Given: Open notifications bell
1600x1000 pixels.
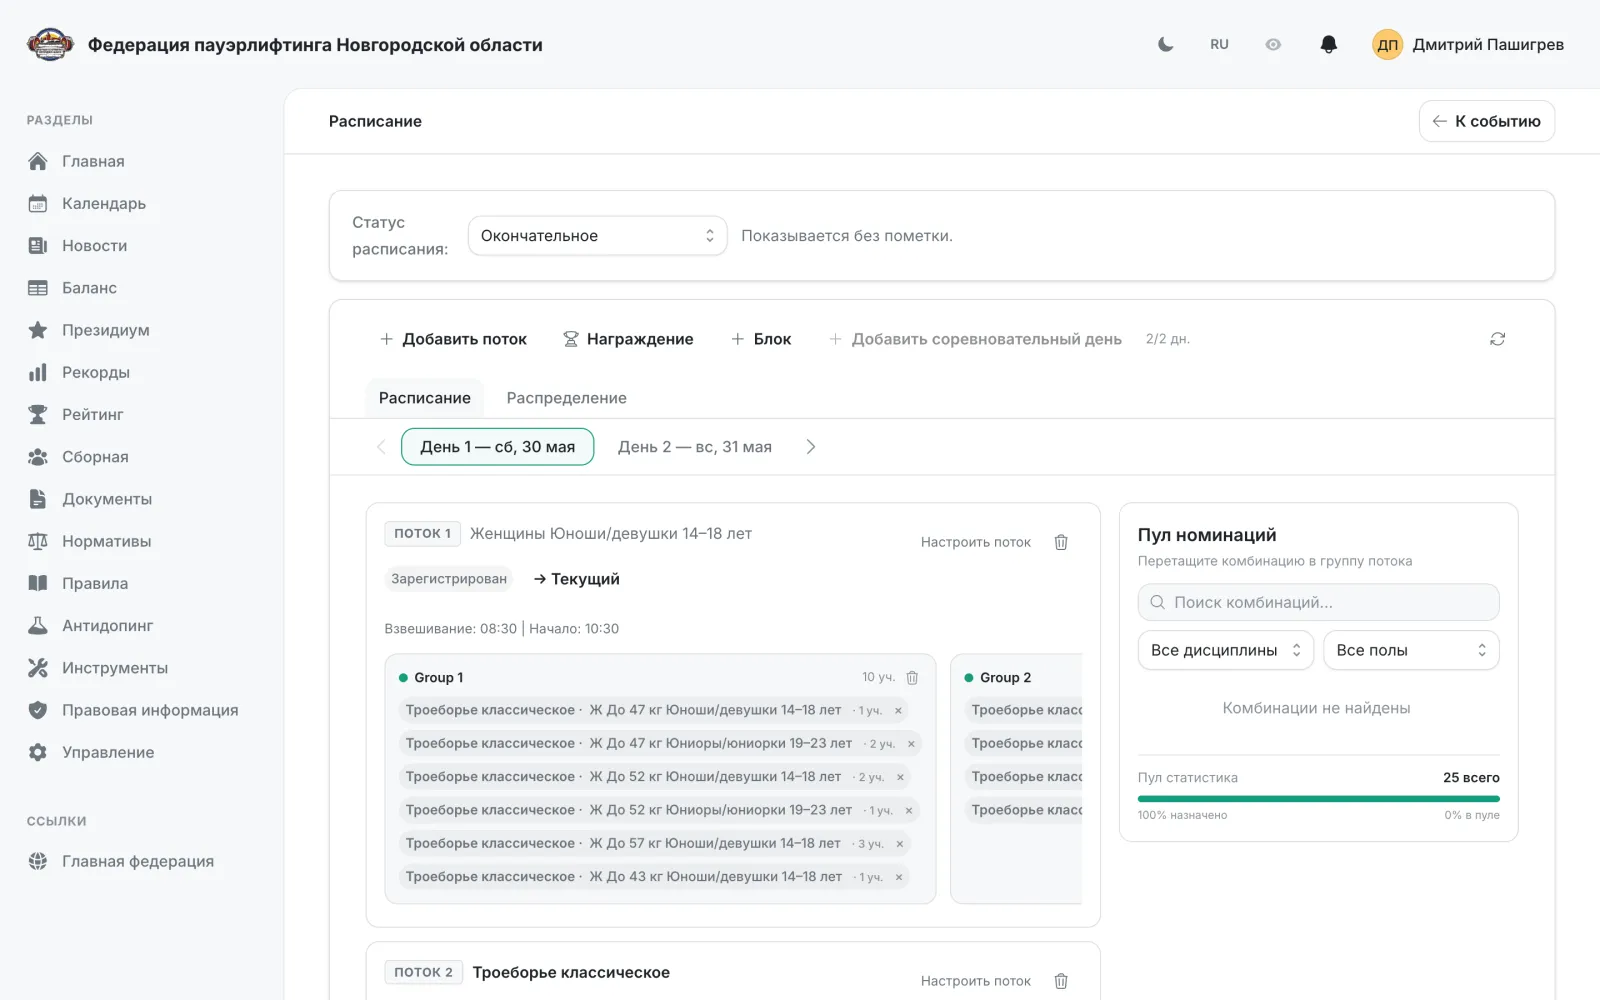Looking at the screenshot, I should pos(1328,44).
